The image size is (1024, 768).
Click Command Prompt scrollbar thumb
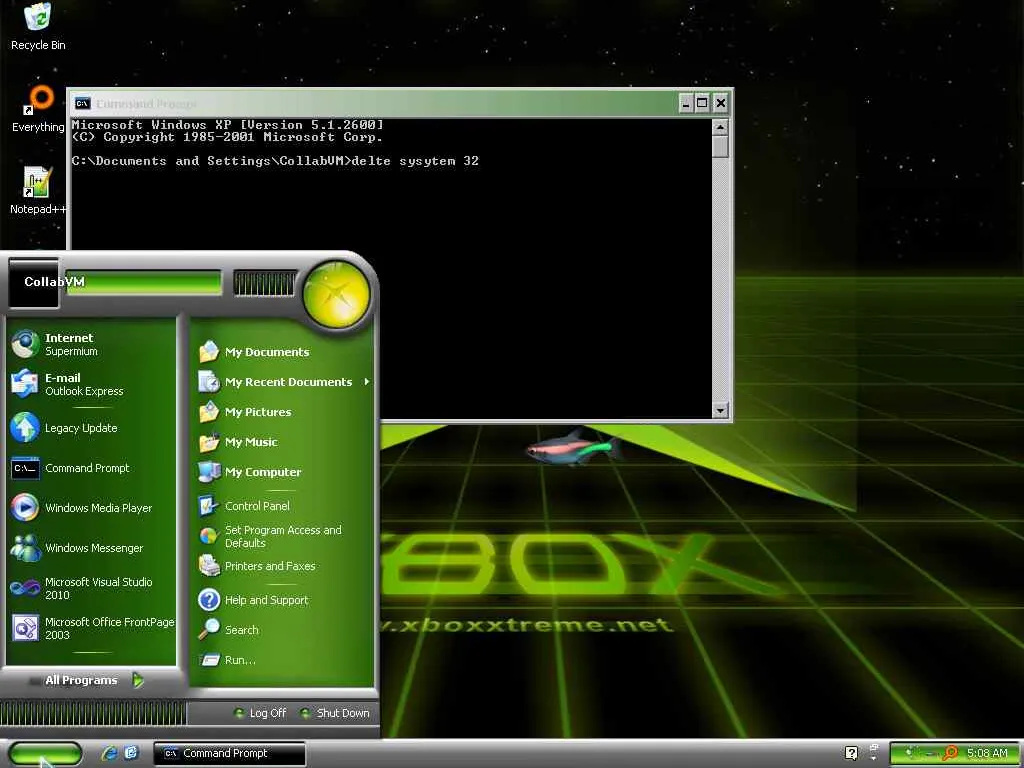[x=720, y=147]
